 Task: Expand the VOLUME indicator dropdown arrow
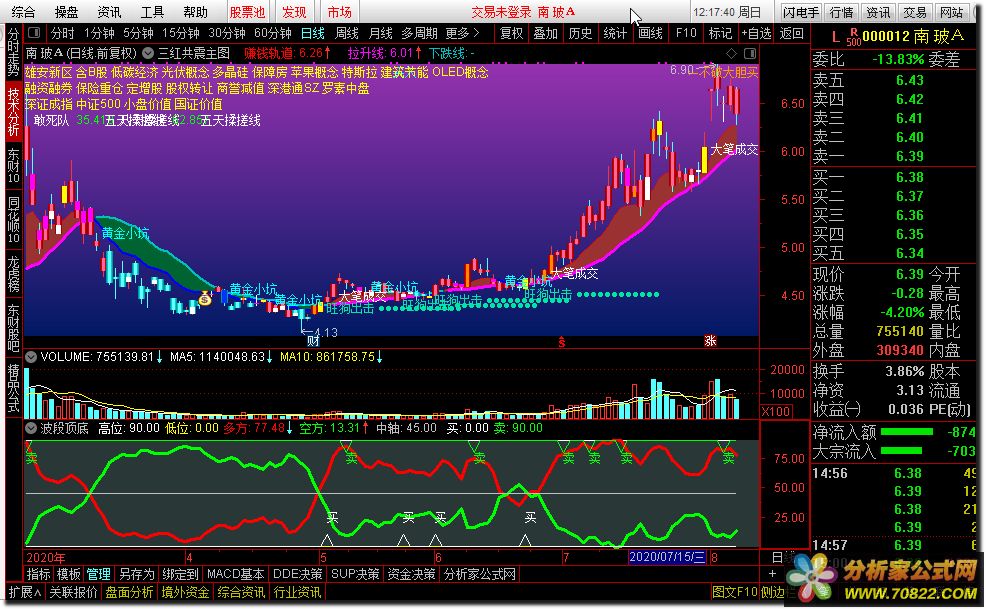31,357
